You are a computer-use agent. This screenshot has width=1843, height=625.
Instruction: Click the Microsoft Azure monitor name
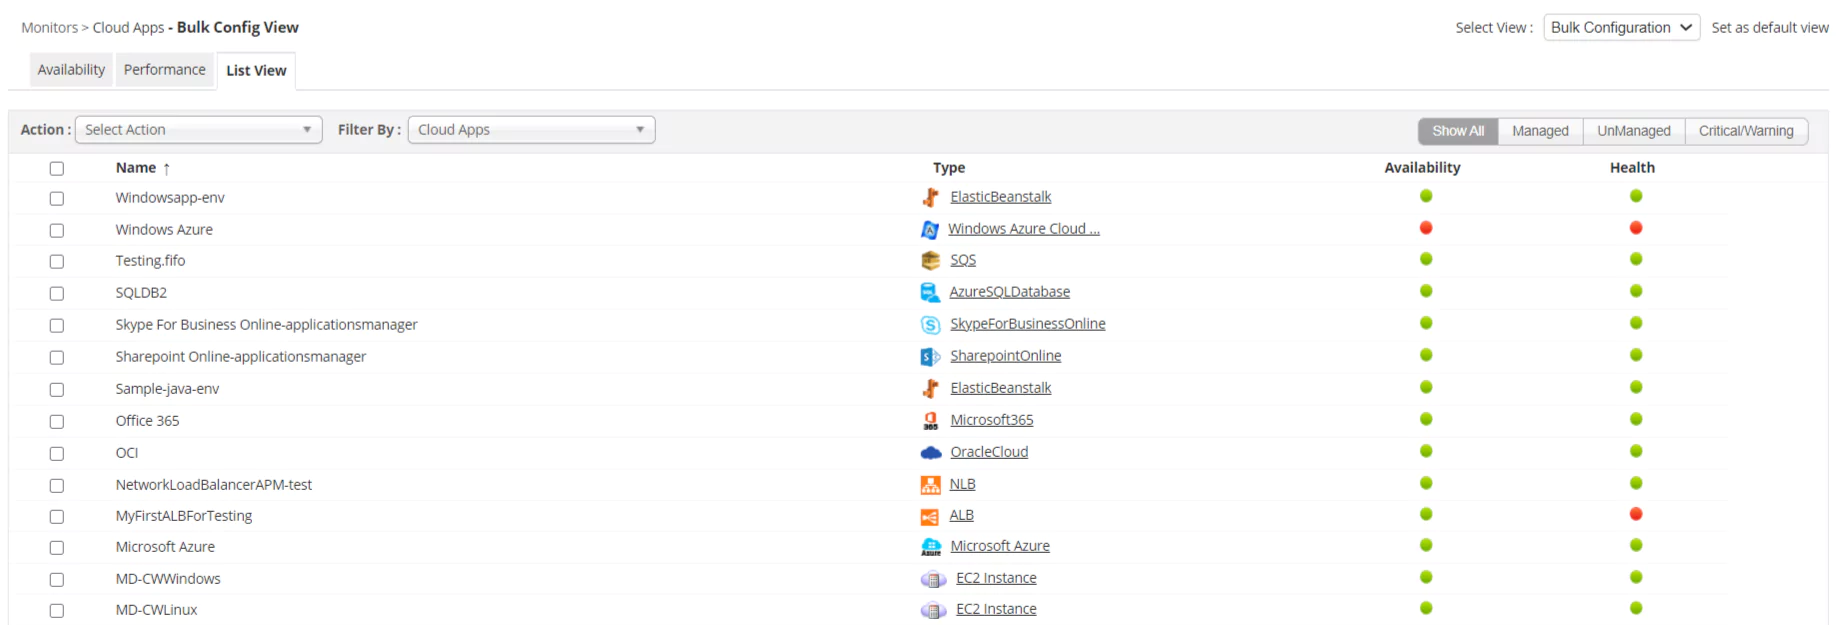tap(165, 547)
